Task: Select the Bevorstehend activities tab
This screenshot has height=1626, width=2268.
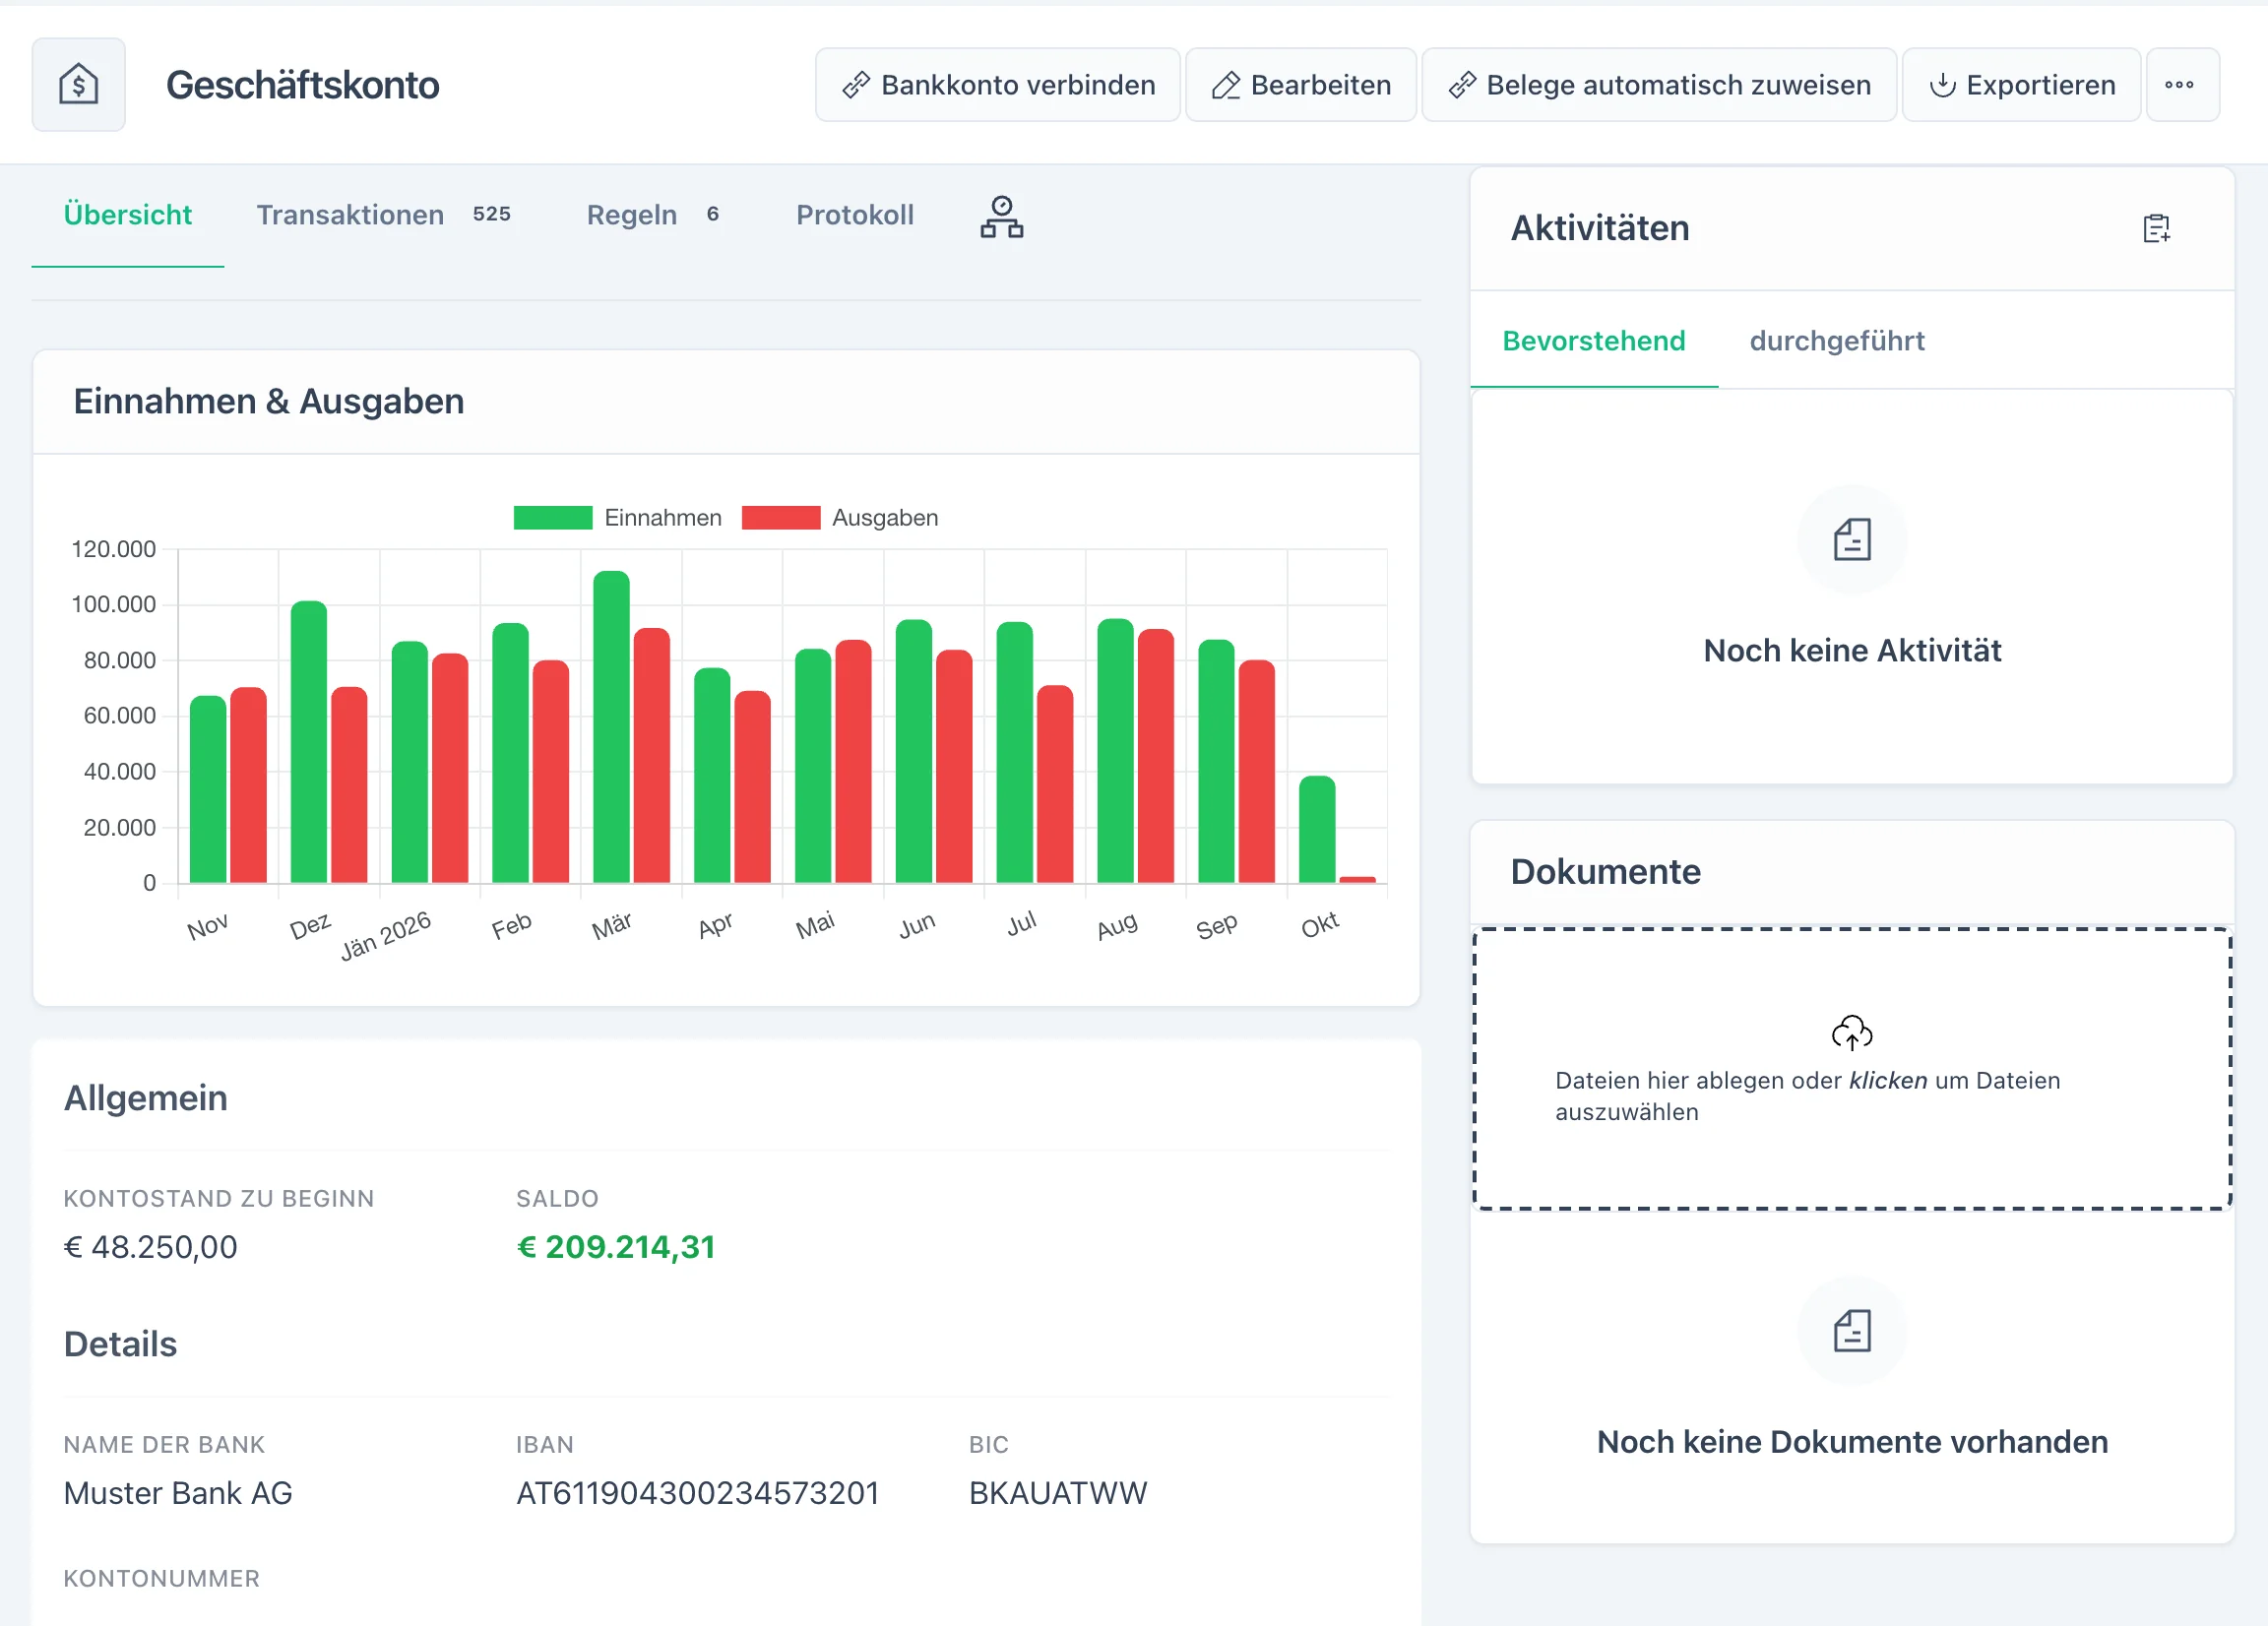Action: coord(1593,341)
